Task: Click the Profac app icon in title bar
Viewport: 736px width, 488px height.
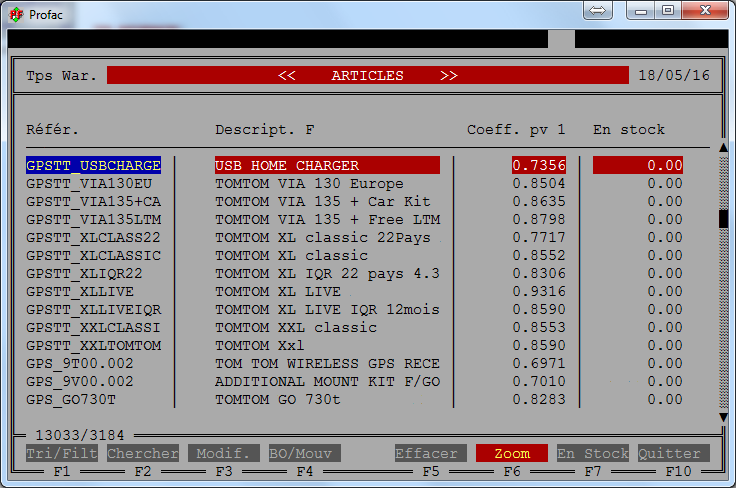Action: click(x=13, y=12)
